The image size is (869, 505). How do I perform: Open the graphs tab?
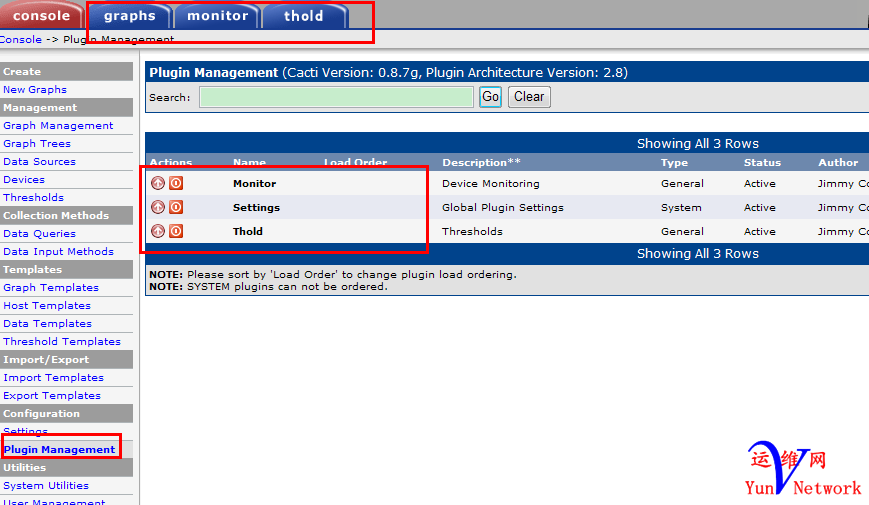click(130, 16)
